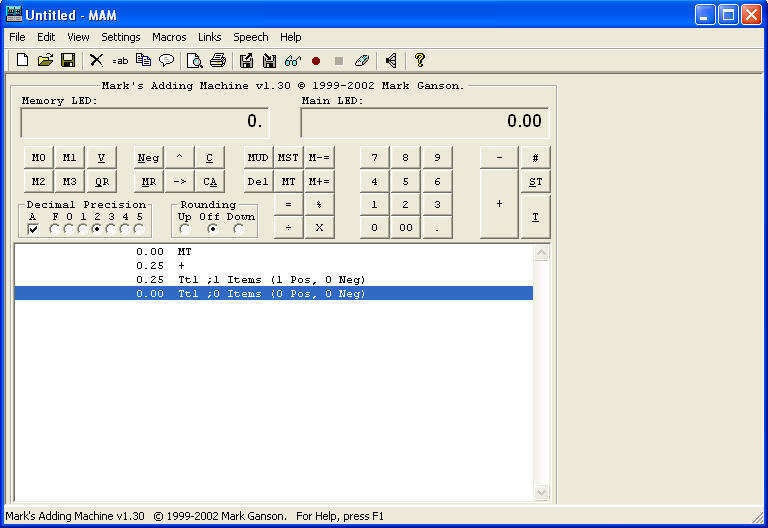Click the yellow question mark help icon
Screen dimensions: 768x528
point(419,60)
